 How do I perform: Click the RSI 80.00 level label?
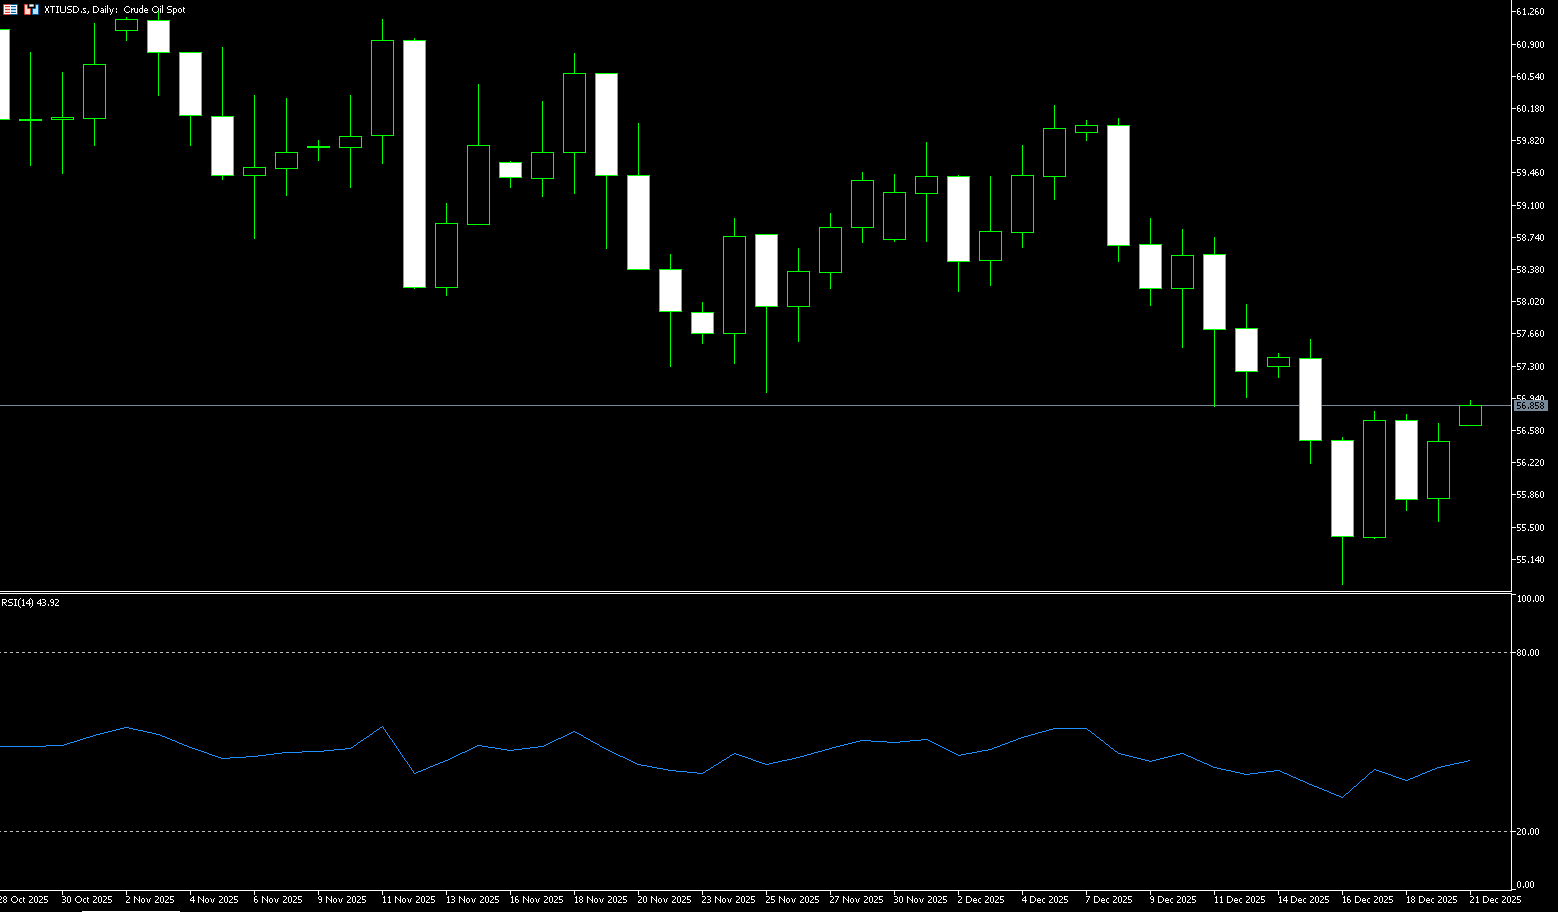pos(1528,653)
